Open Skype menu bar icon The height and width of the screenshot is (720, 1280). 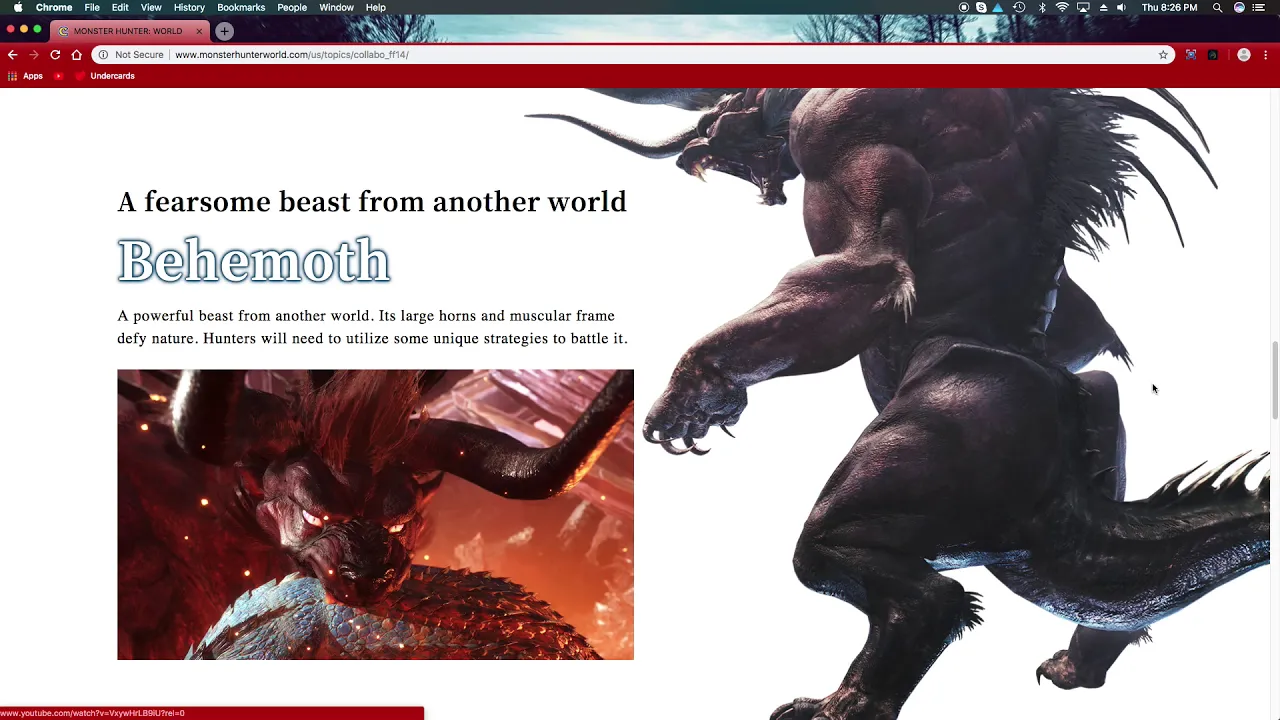(x=981, y=7)
